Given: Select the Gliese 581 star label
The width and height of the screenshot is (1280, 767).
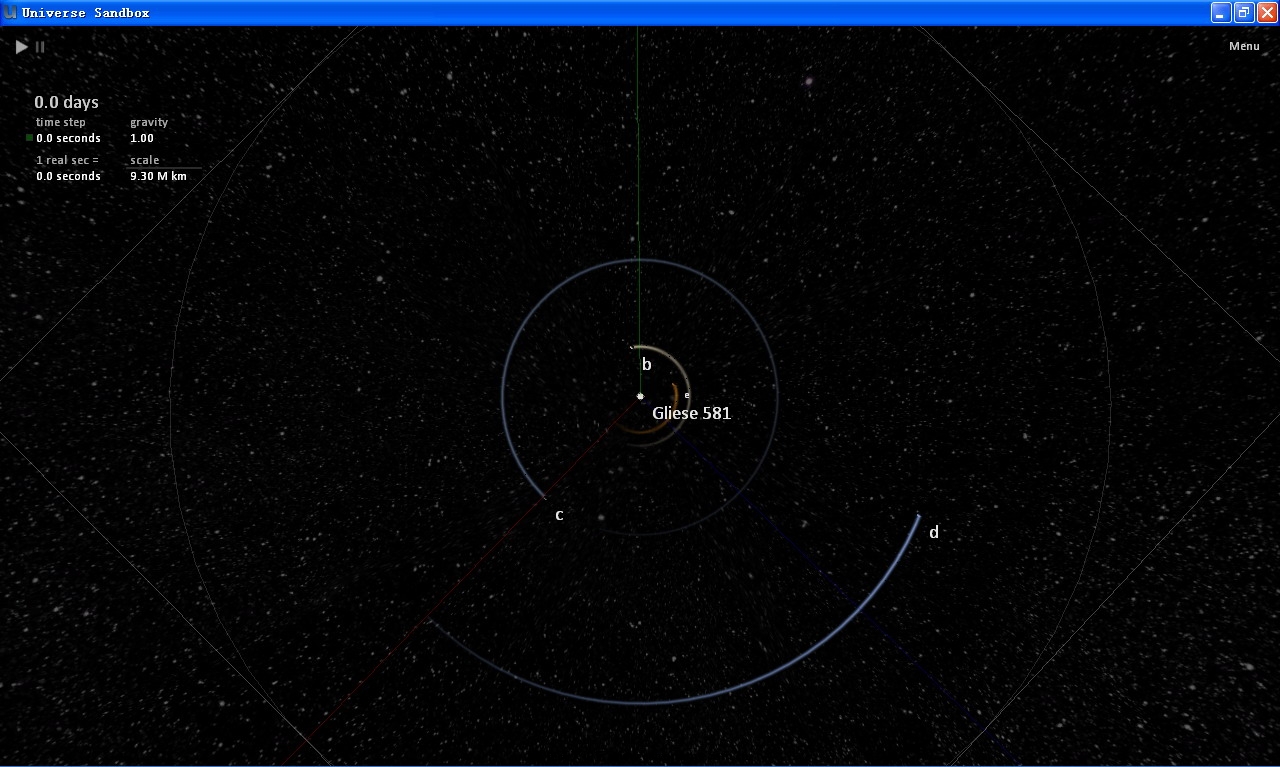Looking at the screenshot, I should (691, 413).
